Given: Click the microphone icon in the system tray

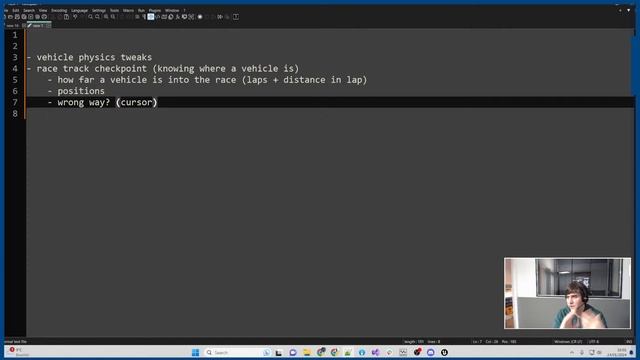Looking at the screenshot, I should tap(582, 352).
